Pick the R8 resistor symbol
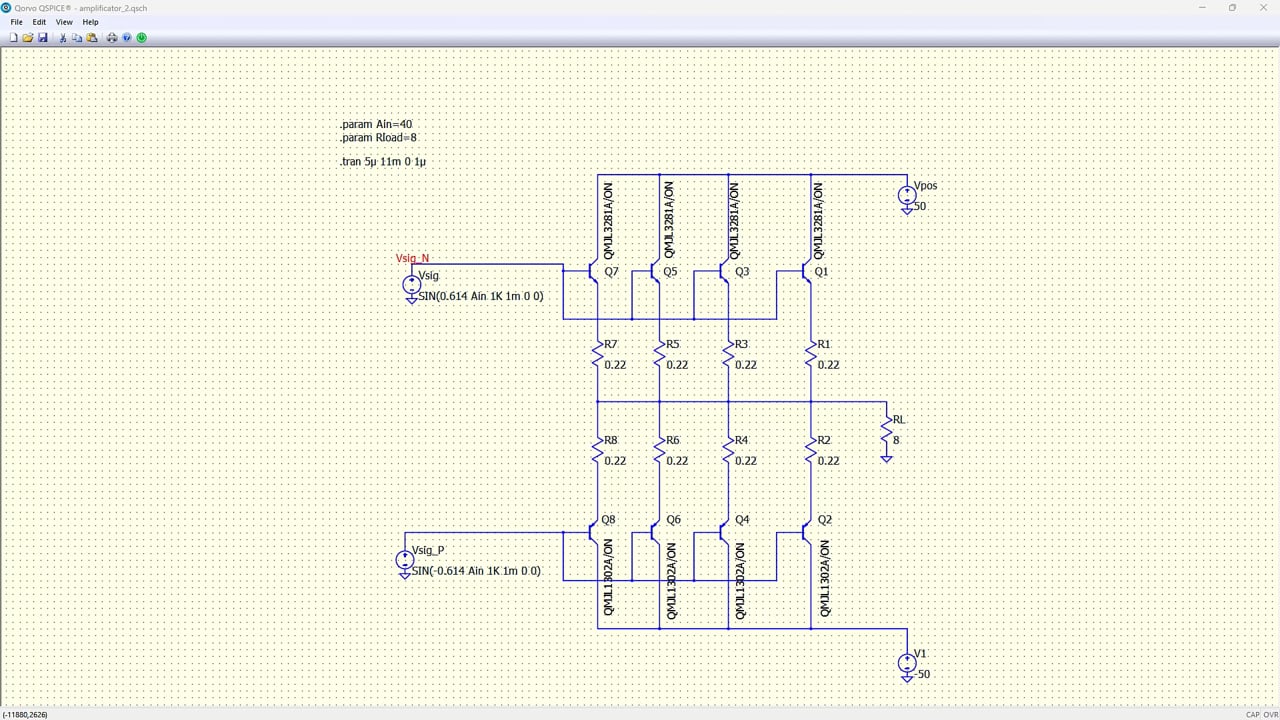The image size is (1280, 720). click(597, 450)
